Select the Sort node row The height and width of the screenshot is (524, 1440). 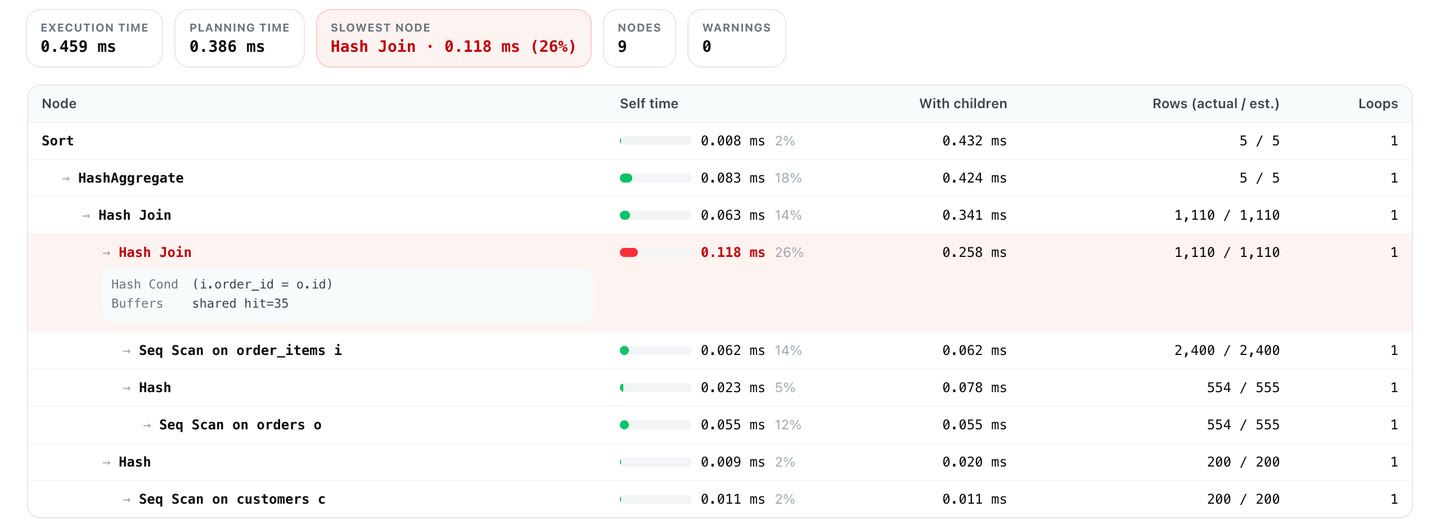(720, 141)
